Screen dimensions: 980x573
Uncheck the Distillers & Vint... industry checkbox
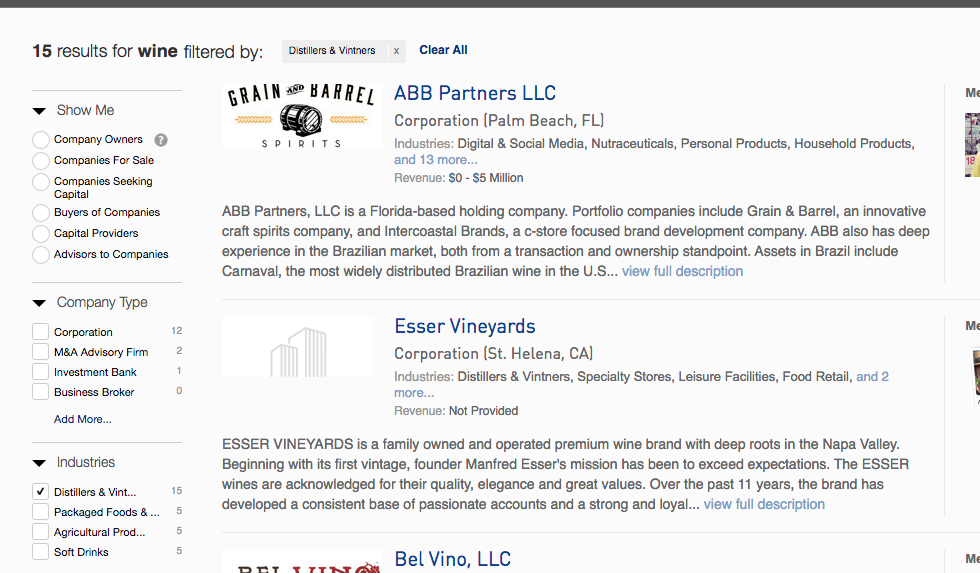41,492
